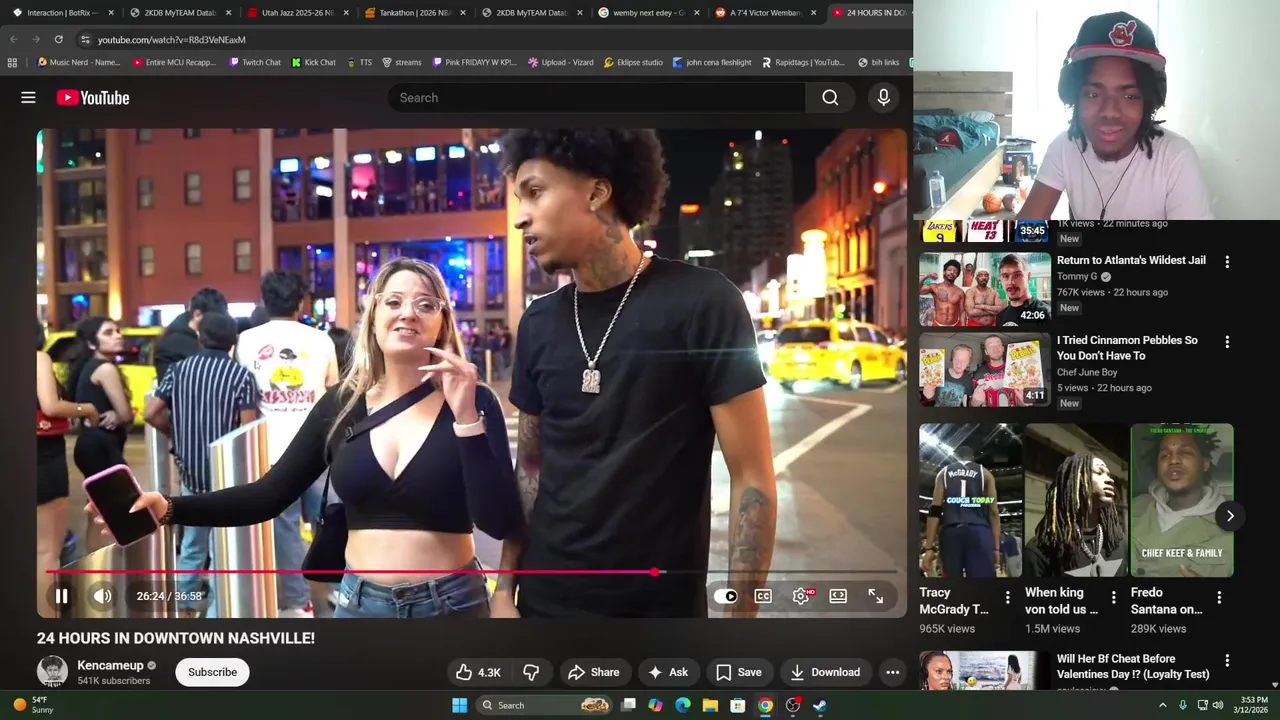Click inside the YouTube search field
The width and height of the screenshot is (1280, 720).
(596, 97)
